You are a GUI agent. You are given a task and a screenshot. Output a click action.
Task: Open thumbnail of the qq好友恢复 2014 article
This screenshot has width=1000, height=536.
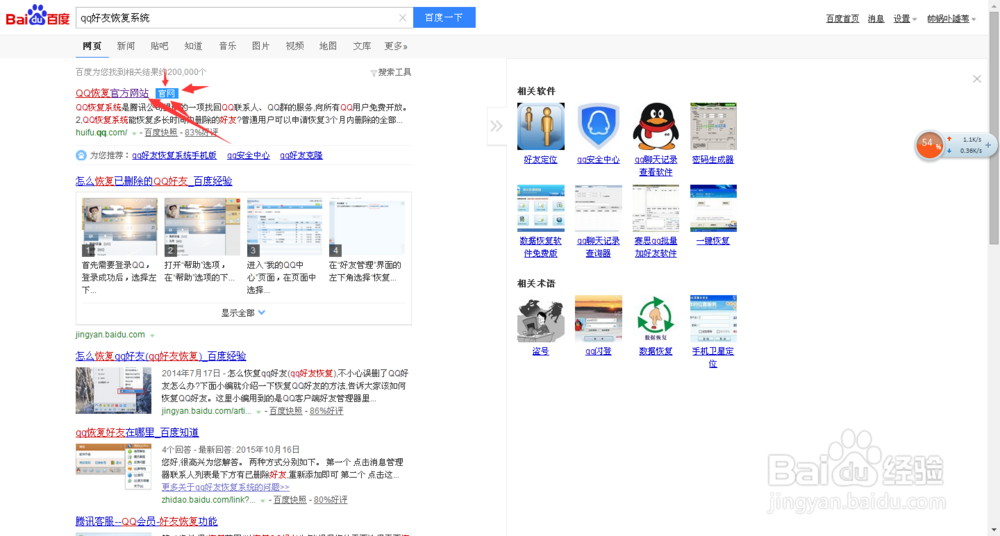(114, 391)
